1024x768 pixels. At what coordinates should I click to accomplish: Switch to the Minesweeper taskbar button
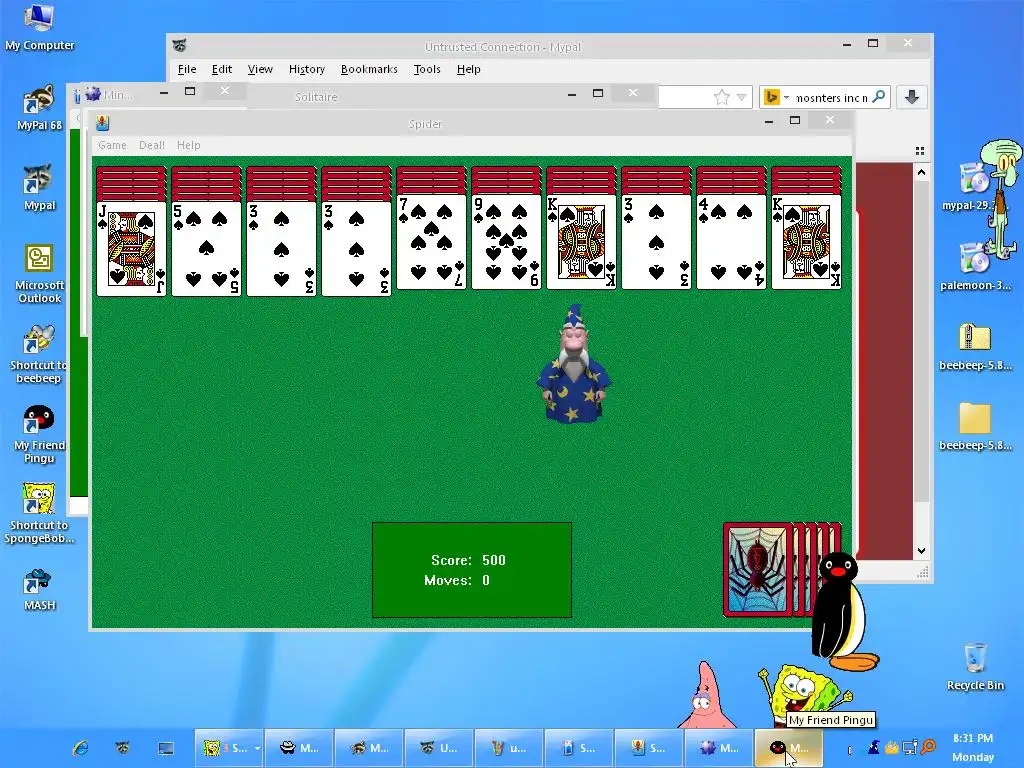click(x=719, y=748)
